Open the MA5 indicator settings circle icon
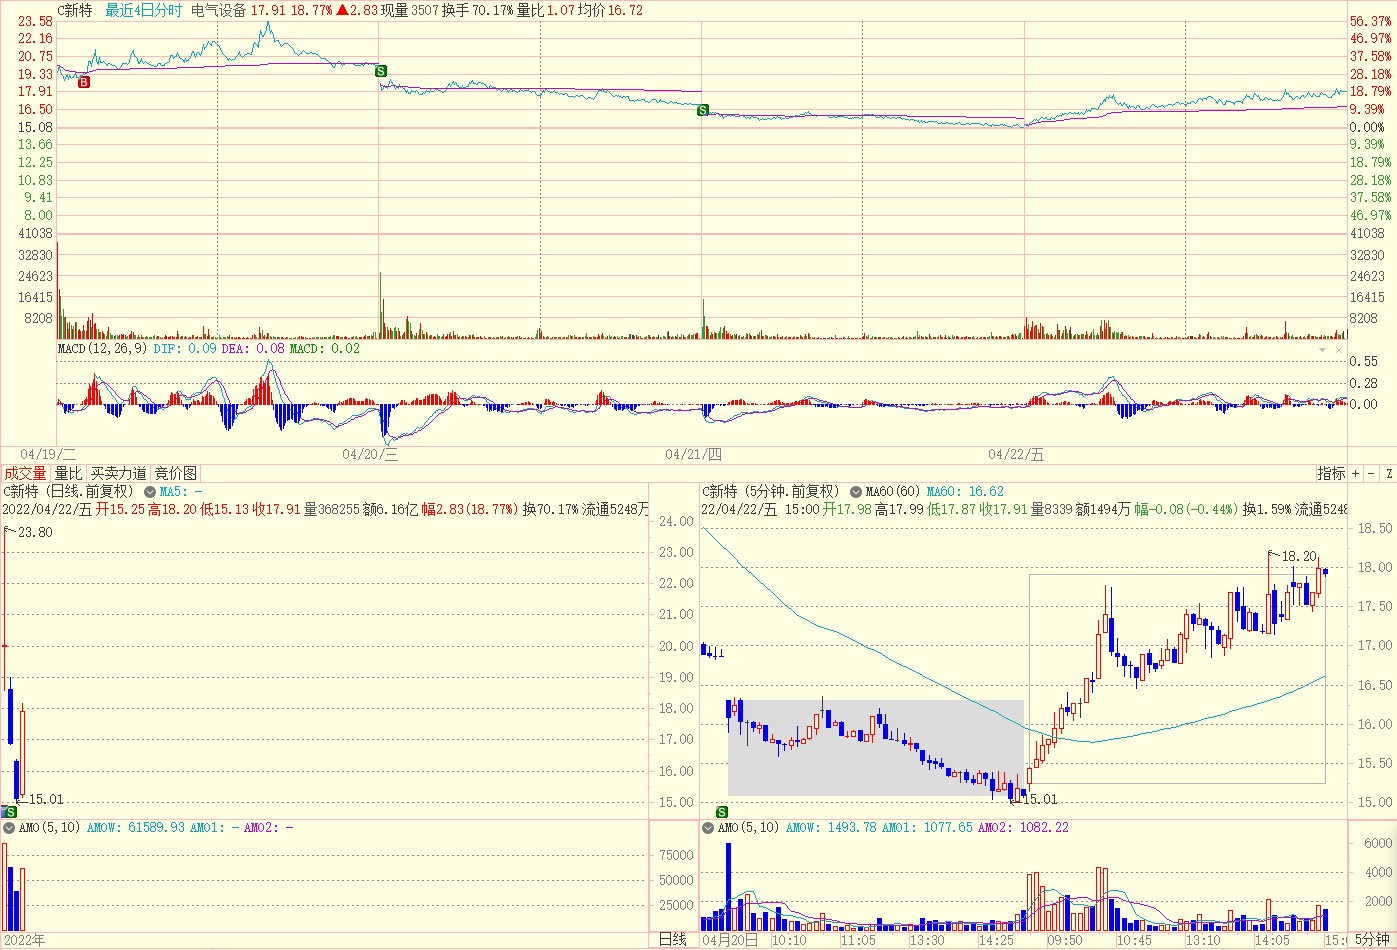The width and height of the screenshot is (1397, 950). (x=149, y=492)
